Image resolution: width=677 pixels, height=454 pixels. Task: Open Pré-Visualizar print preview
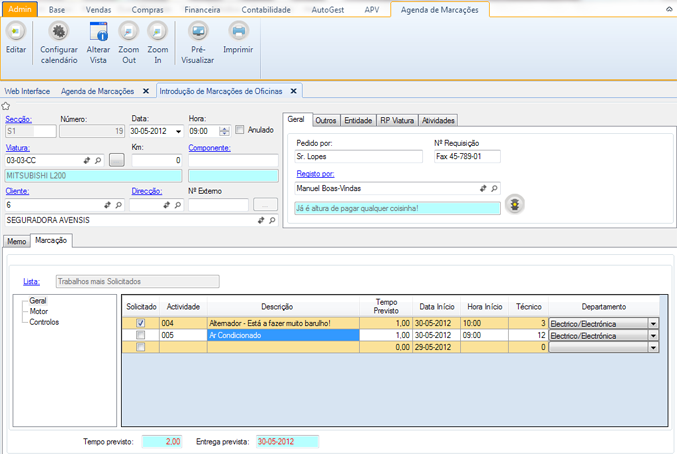198,31
